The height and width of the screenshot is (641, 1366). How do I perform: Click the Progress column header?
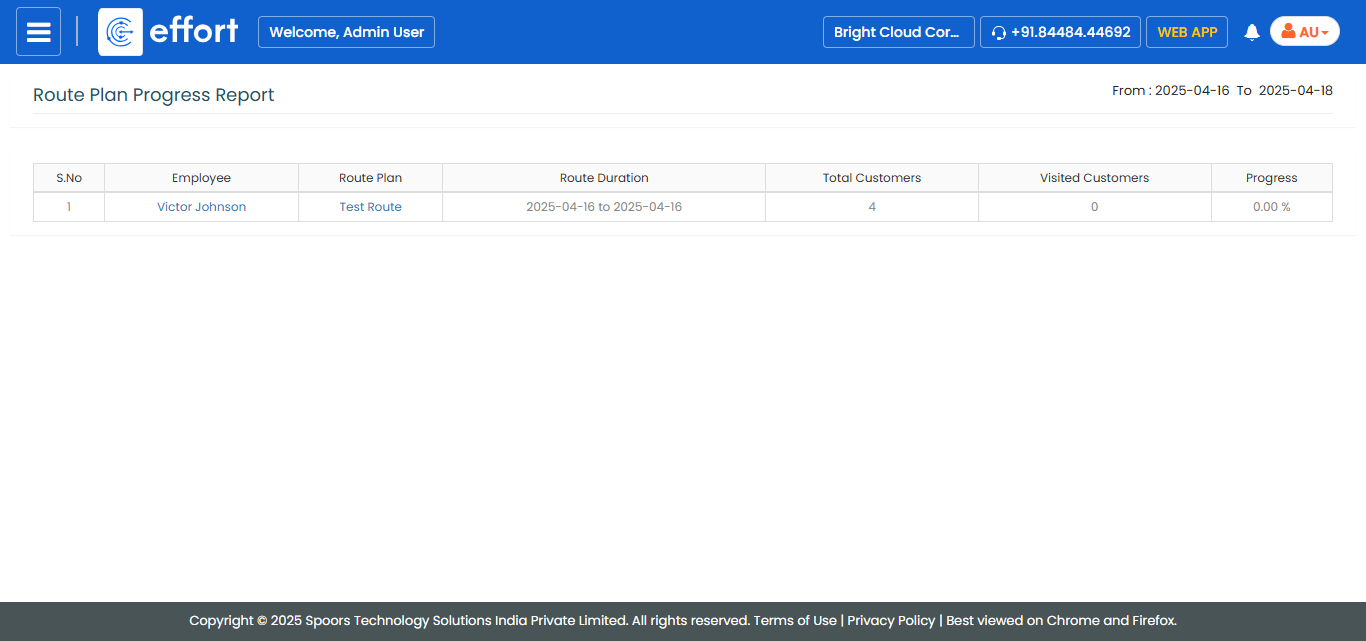[x=1271, y=178]
